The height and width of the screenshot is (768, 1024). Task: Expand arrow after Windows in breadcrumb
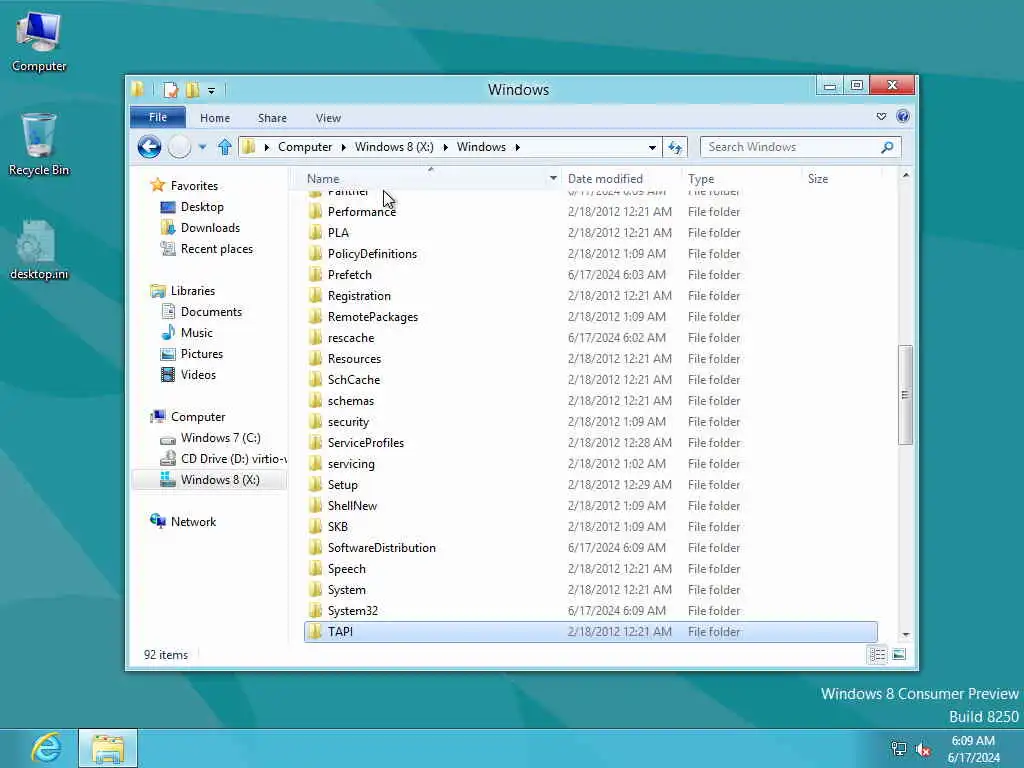(517, 147)
